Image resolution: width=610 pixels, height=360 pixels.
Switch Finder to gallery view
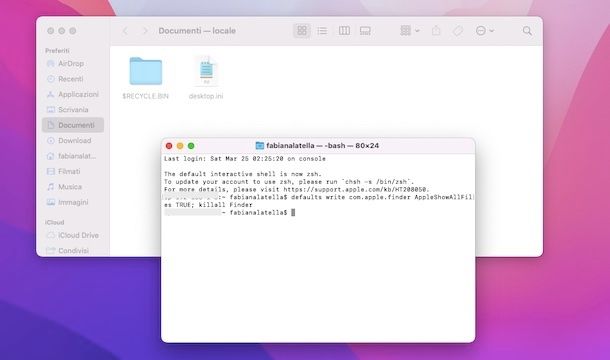pyautogui.click(x=365, y=31)
